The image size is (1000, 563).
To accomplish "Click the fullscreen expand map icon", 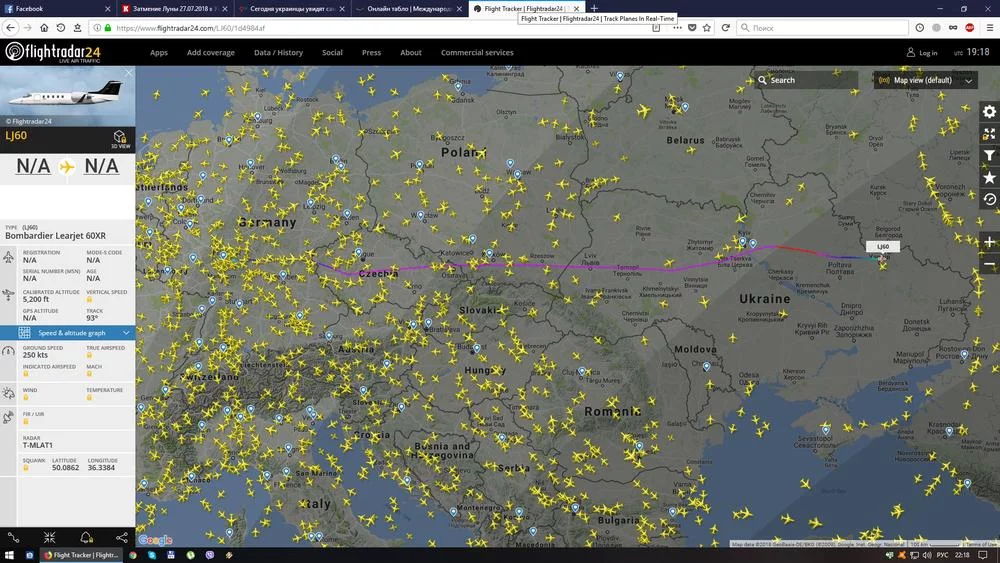I will click(x=989, y=134).
